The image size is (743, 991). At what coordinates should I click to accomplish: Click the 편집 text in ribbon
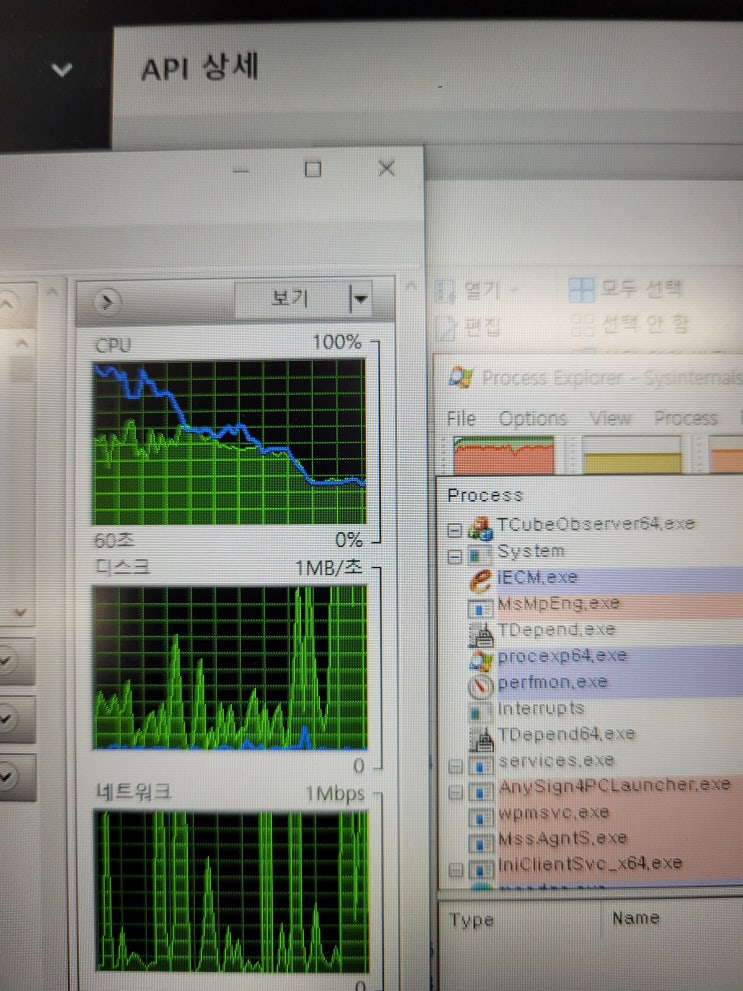click(483, 327)
